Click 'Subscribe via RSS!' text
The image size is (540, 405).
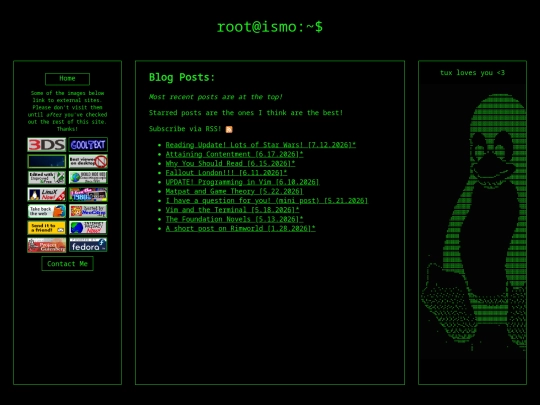(x=185, y=129)
